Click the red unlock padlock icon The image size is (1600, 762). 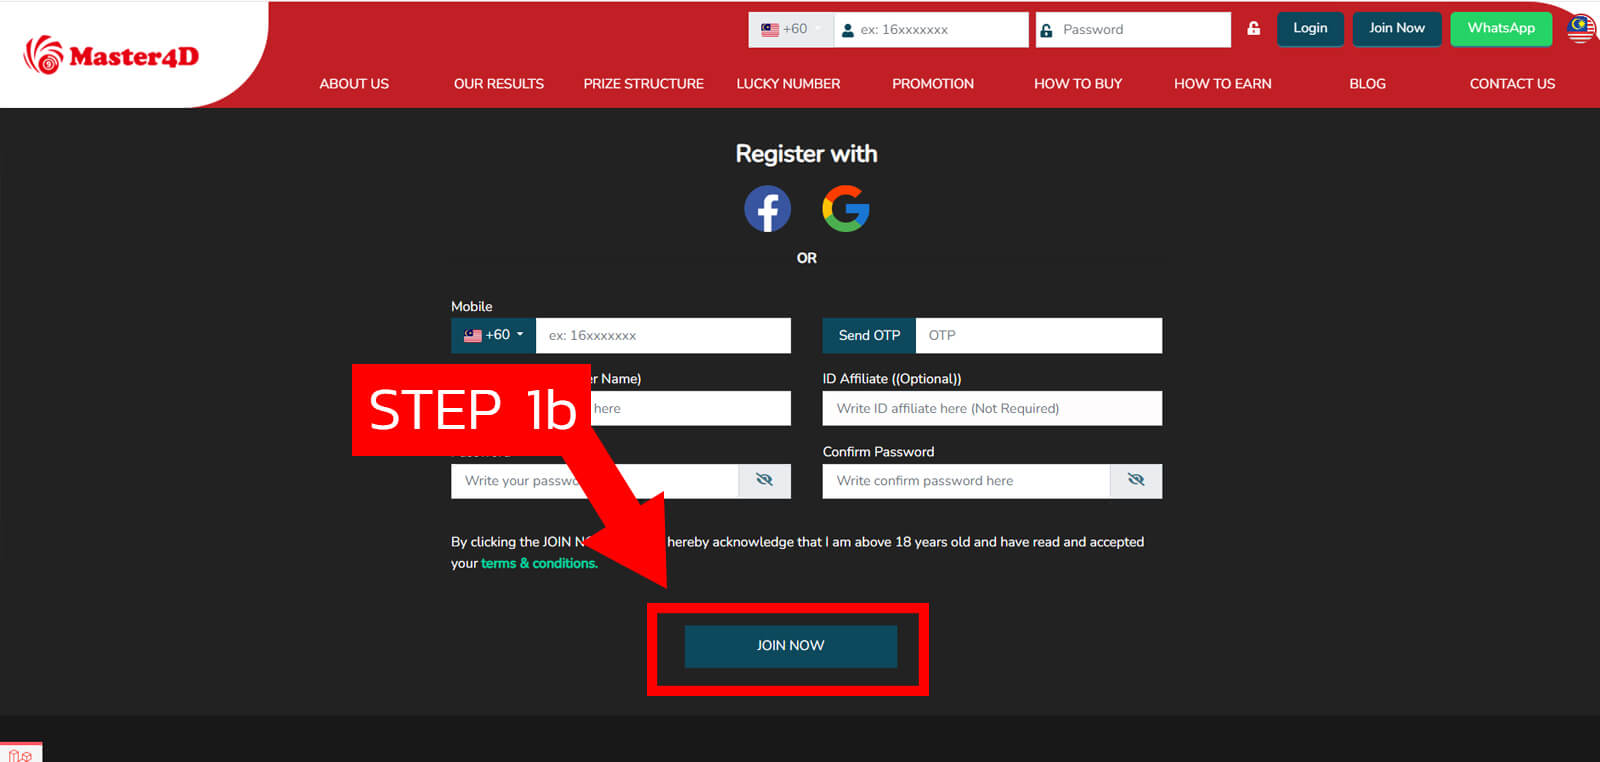(1253, 29)
